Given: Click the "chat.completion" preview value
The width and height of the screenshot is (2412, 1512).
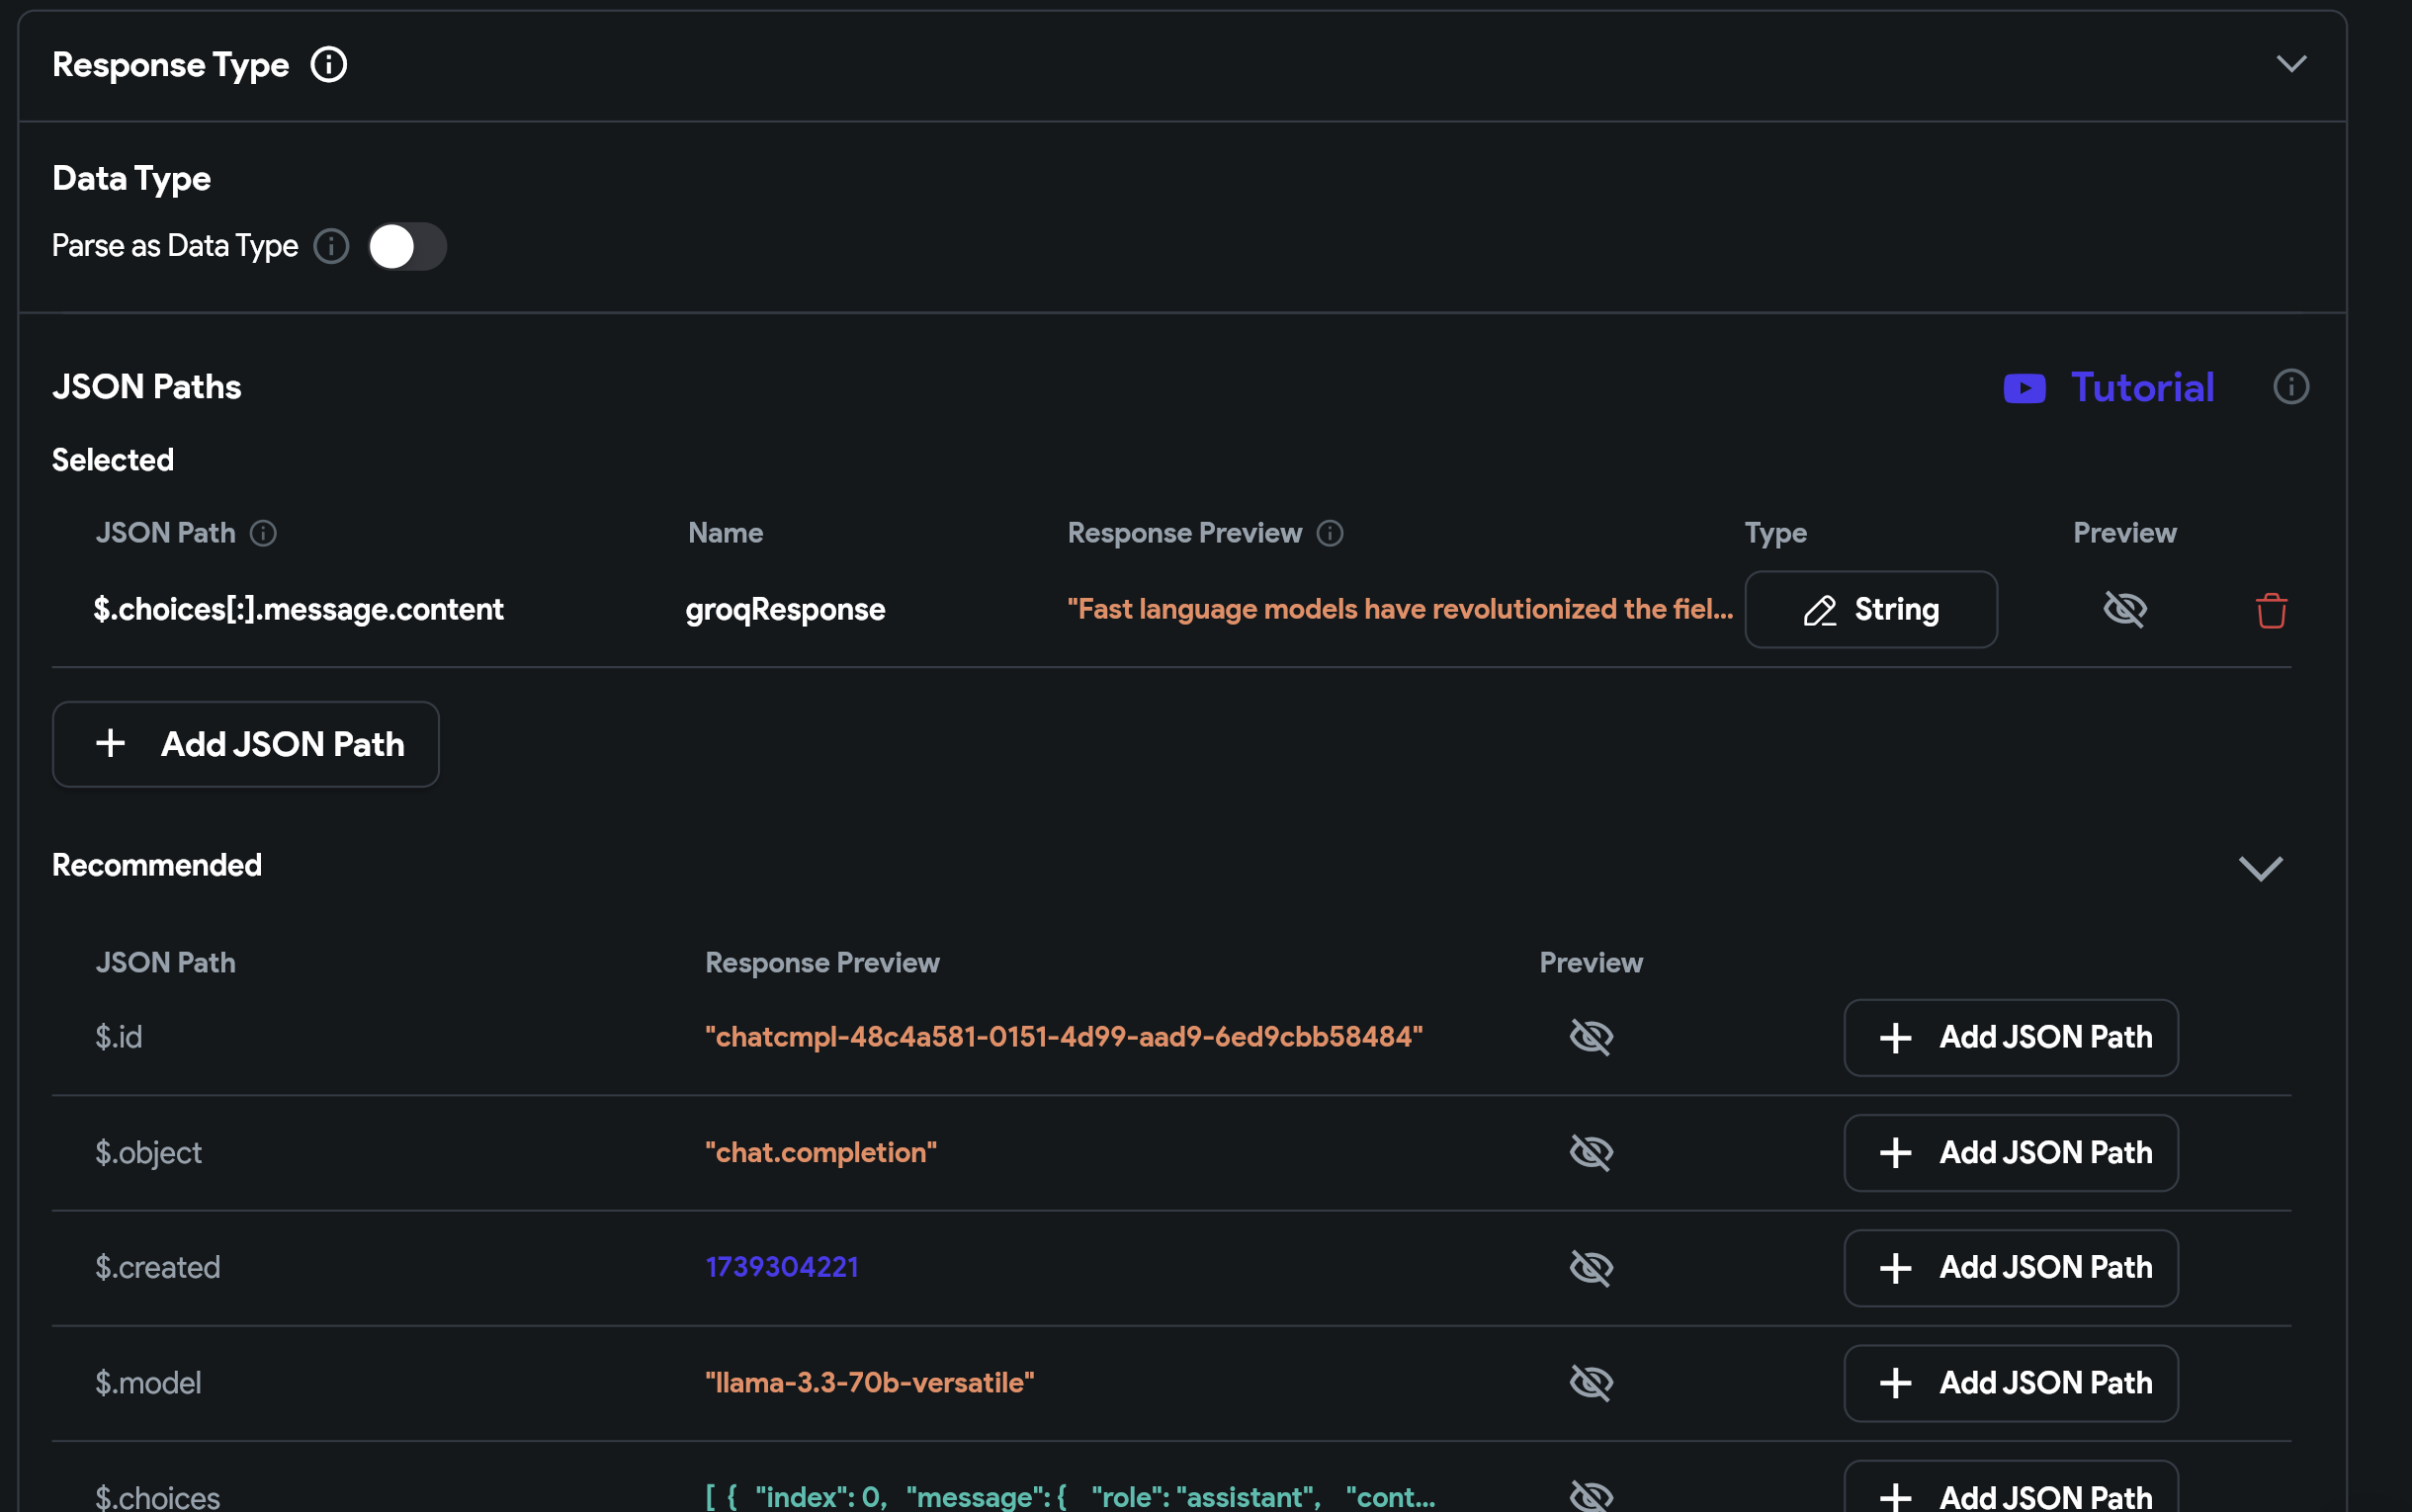Looking at the screenshot, I should tap(820, 1152).
